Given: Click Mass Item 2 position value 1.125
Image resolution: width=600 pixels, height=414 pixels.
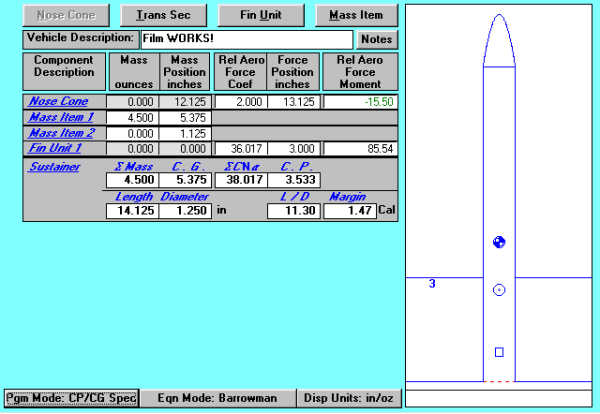Looking at the screenshot, I should tap(185, 133).
